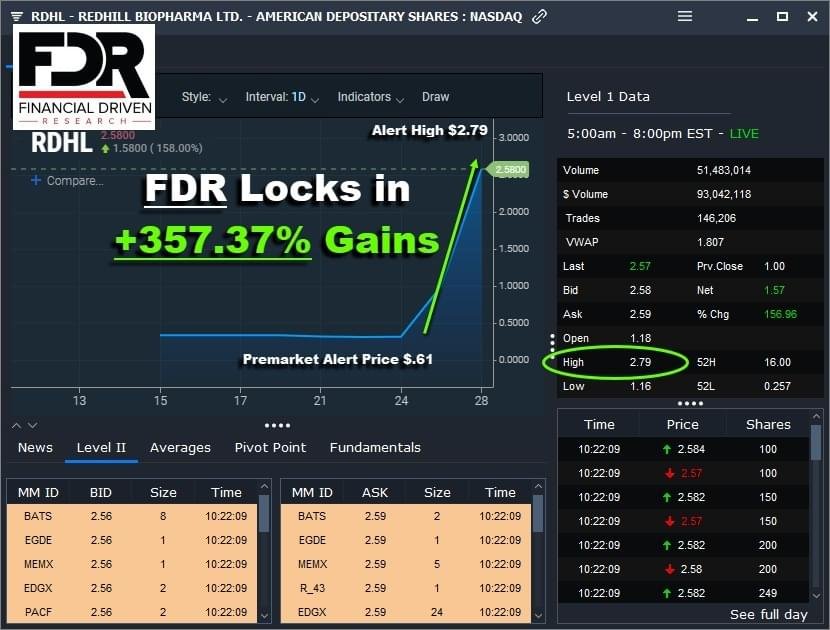Viewport: 830px width, 630px height.
Task: Select the R_43 ask row
Action: click(x=406, y=588)
